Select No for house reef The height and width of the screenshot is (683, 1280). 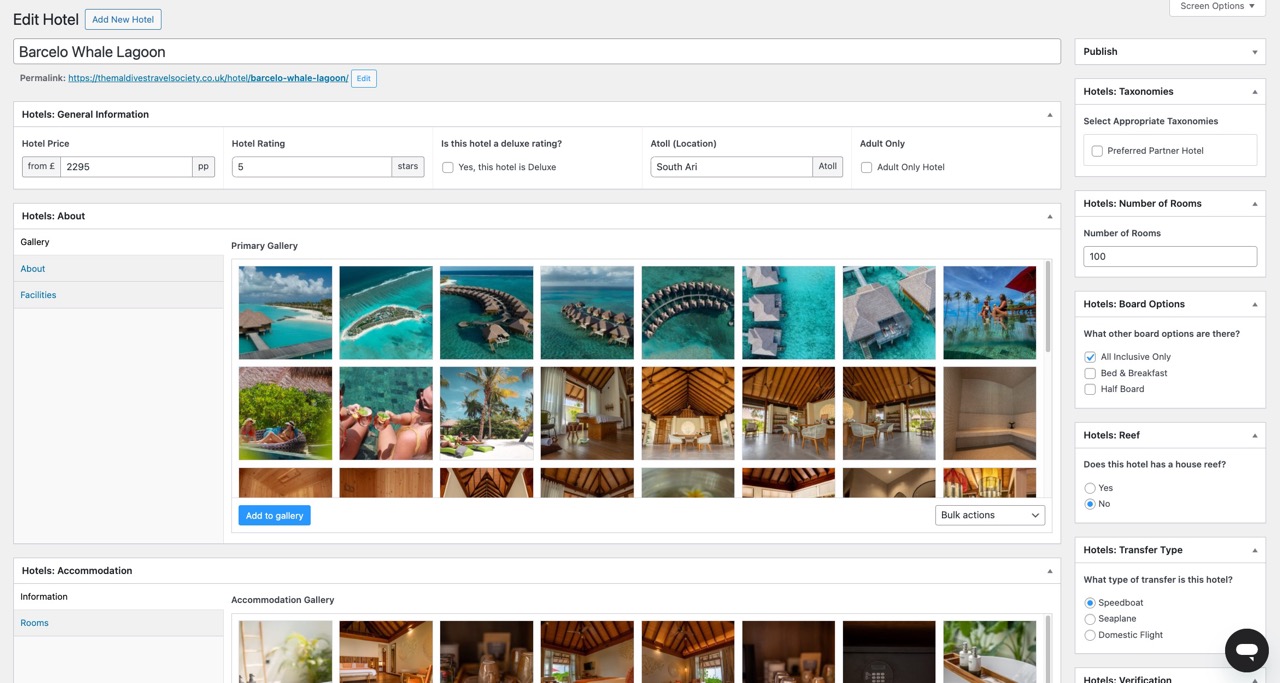1090,504
